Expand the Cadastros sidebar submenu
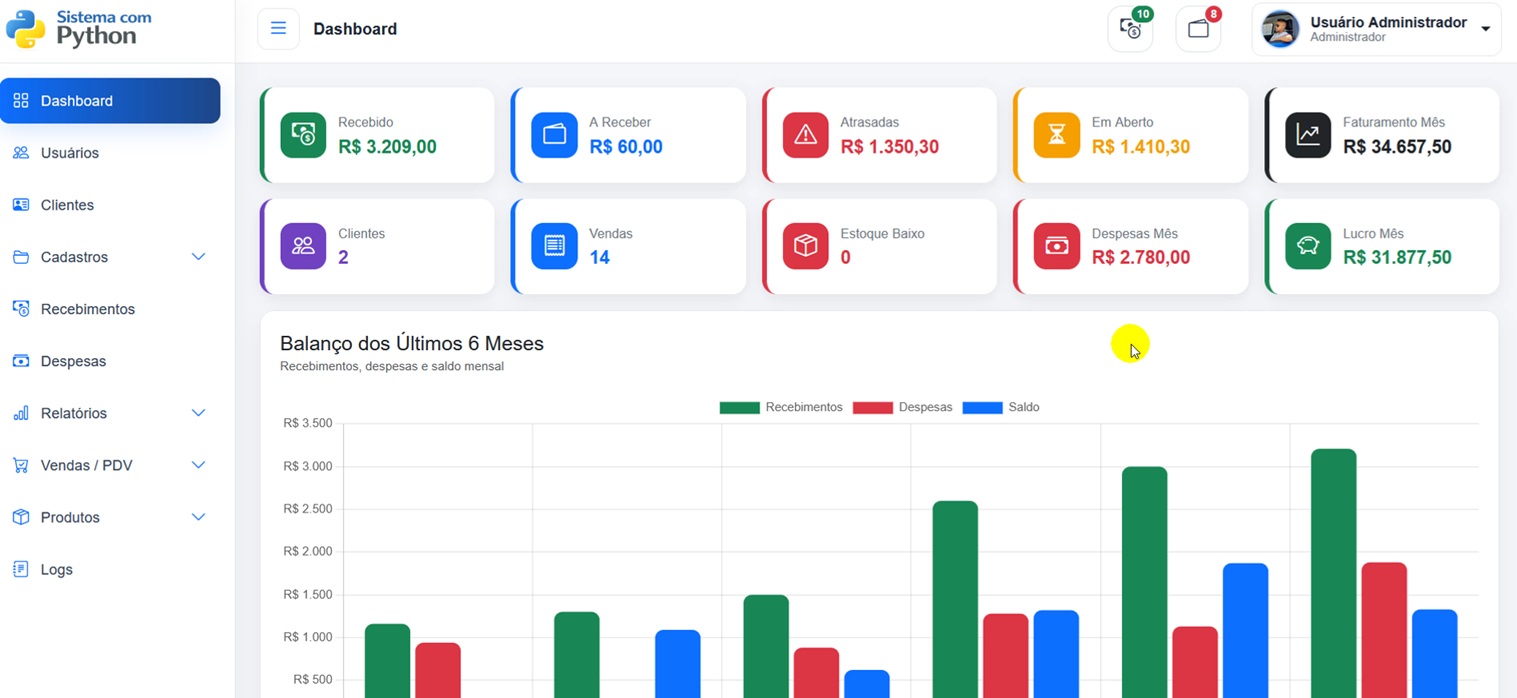 [x=110, y=257]
